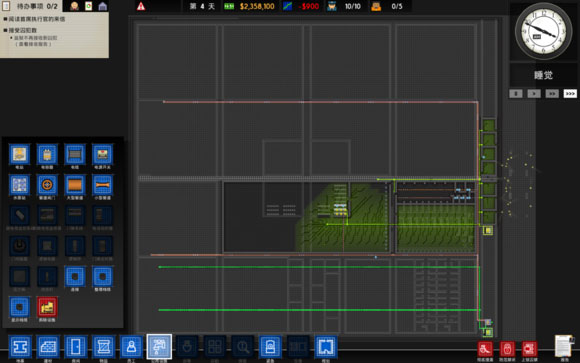Click the red warning triangle alert
The width and height of the screenshot is (580, 363).
pyautogui.click(x=141, y=6)
